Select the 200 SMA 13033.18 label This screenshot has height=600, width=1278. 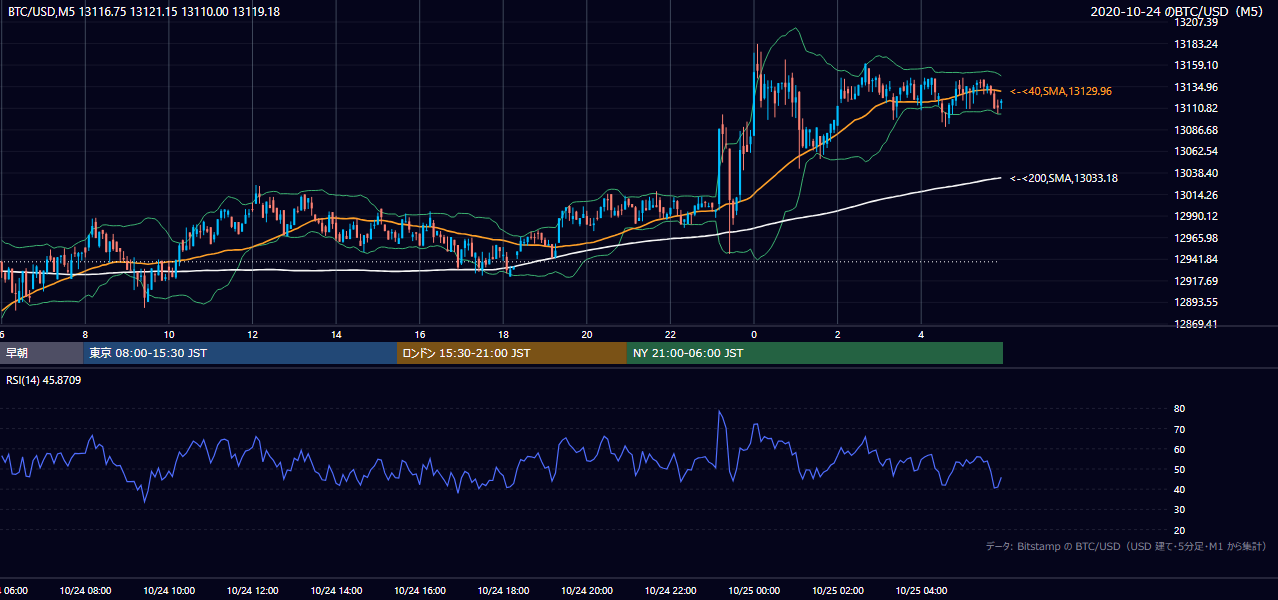1064,178
